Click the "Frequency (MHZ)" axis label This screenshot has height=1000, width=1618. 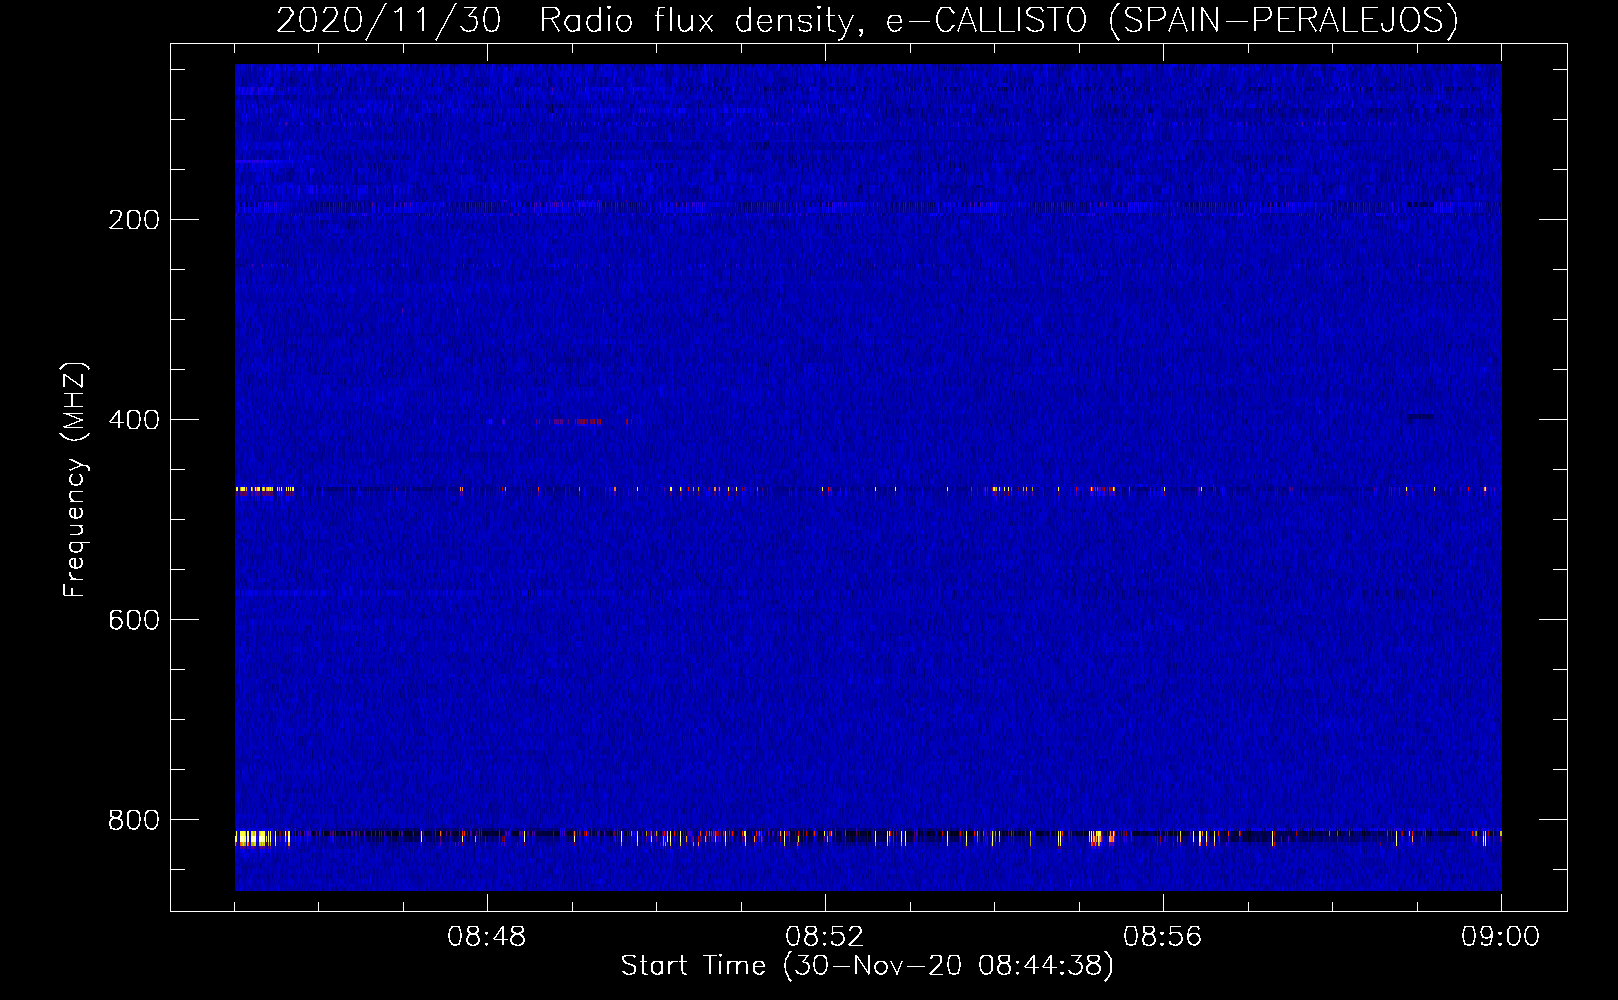[x=75, y=480]
